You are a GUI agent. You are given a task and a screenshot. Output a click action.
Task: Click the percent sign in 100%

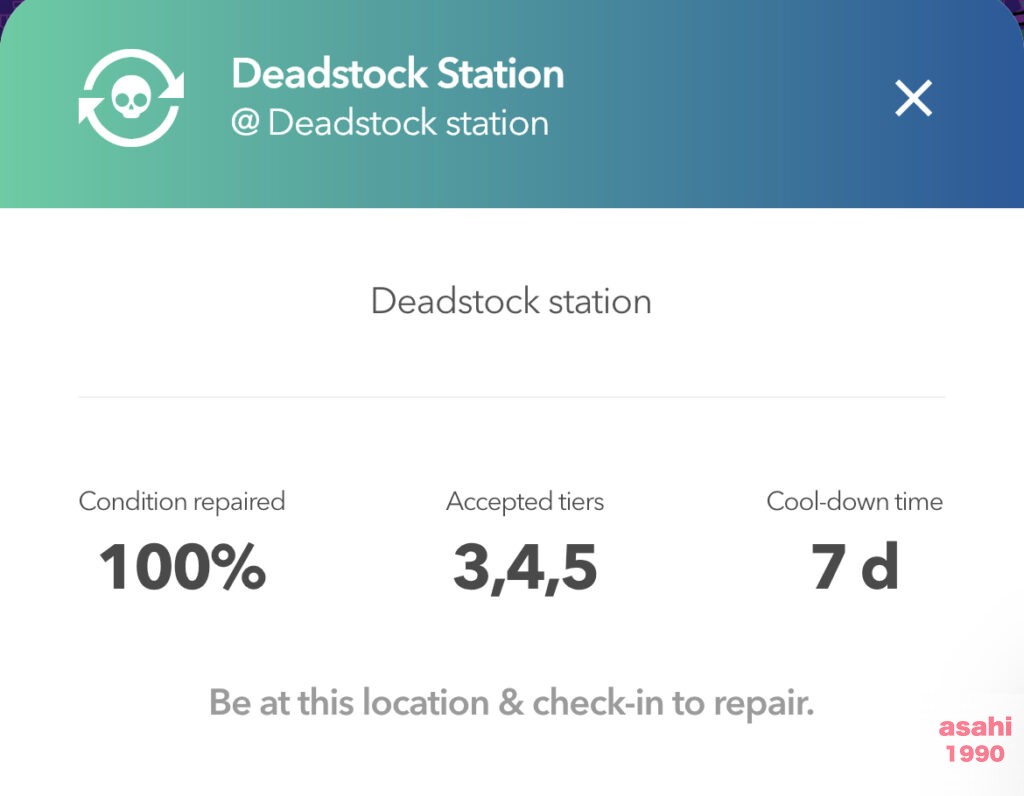coord(238,567)
